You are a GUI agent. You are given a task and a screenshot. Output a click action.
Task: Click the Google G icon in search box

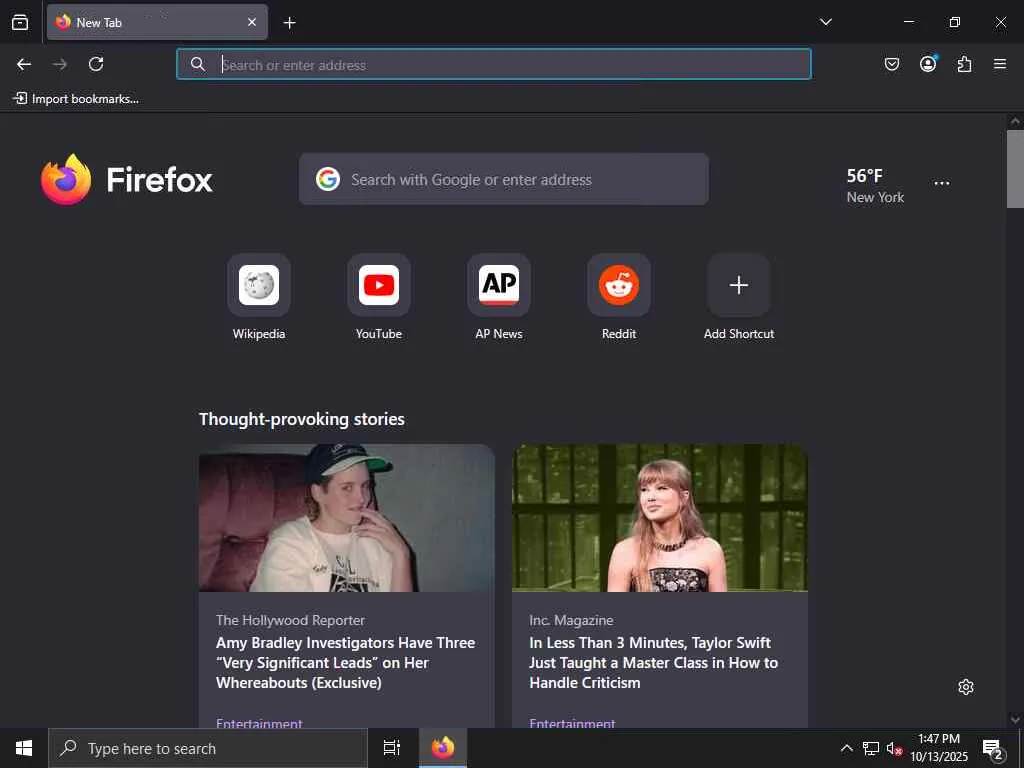(x=328, y=179)
